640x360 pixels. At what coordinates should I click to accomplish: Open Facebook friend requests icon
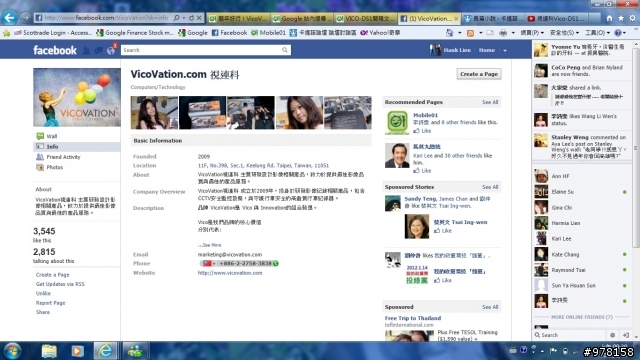87,50
